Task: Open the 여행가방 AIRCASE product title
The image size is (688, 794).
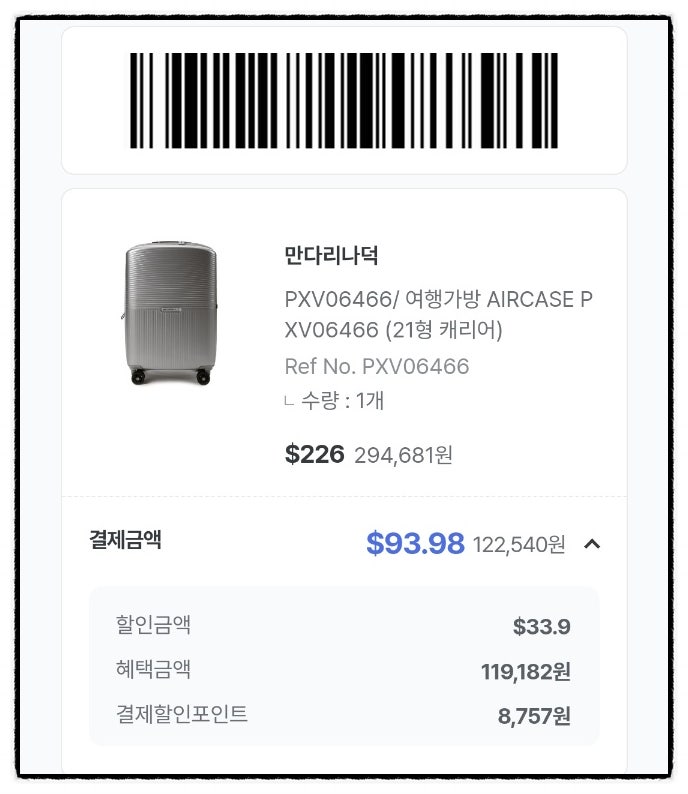Action: click(438, 314)
